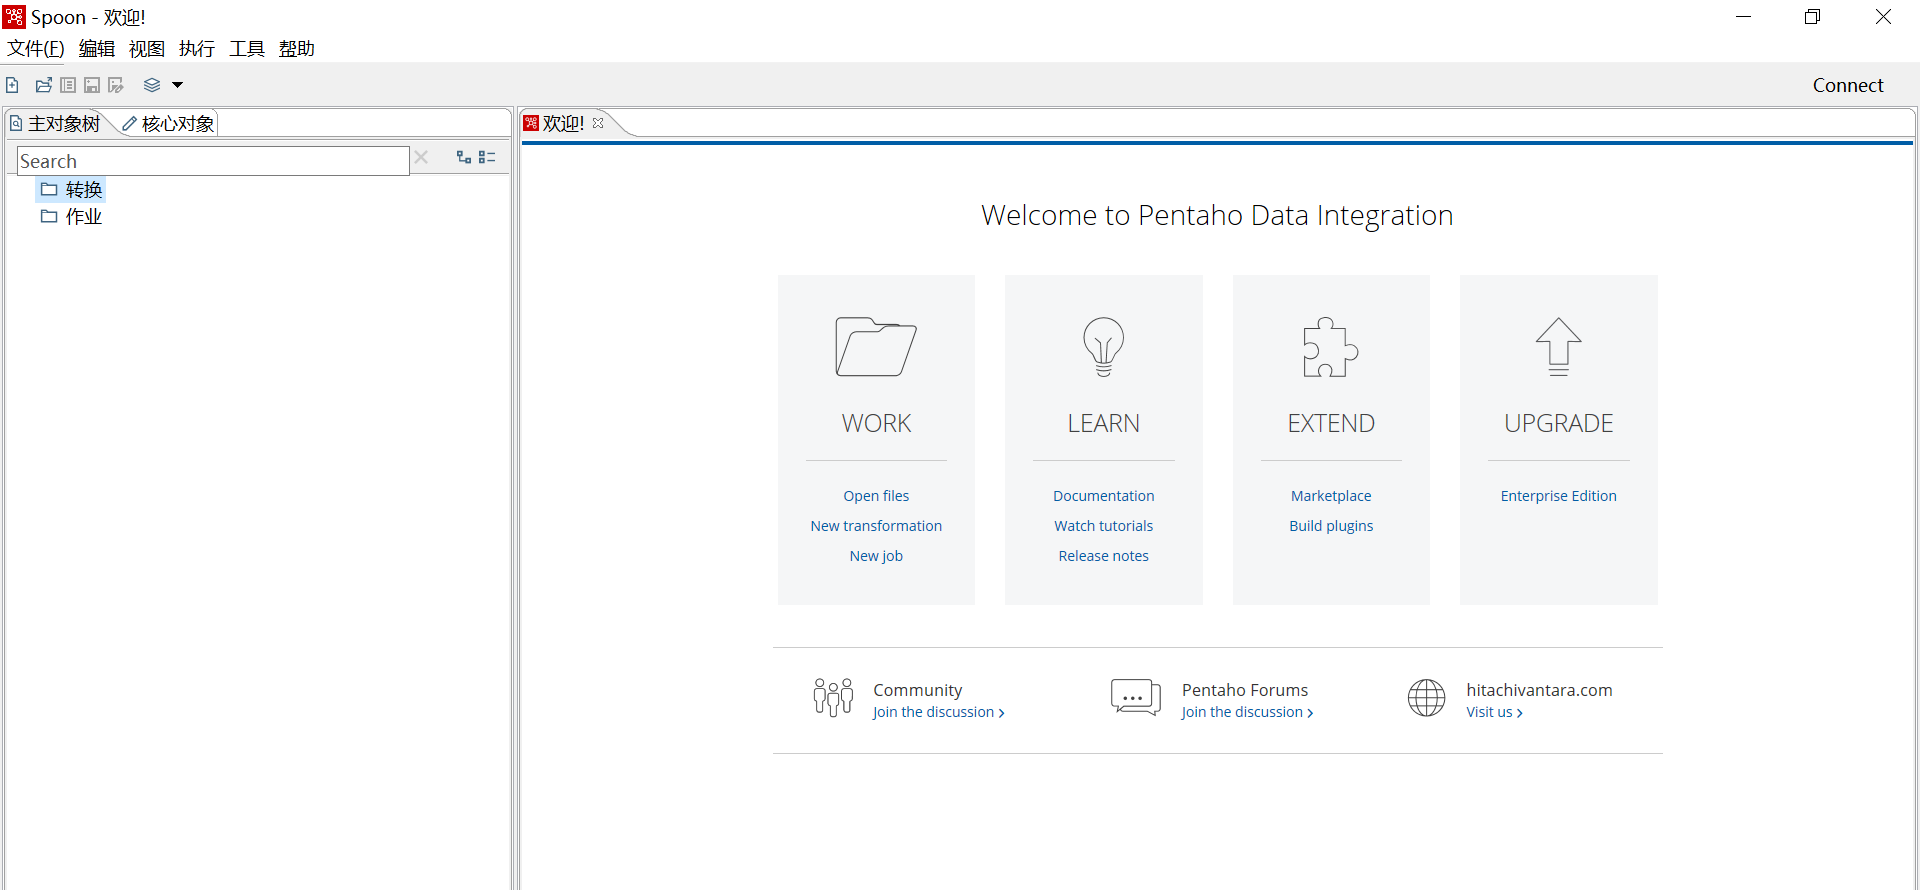Click Pentaho Forums Join the discussion link
Image resolution: width=1920 pixels, height=890 pixels.
coord(1247,712)
